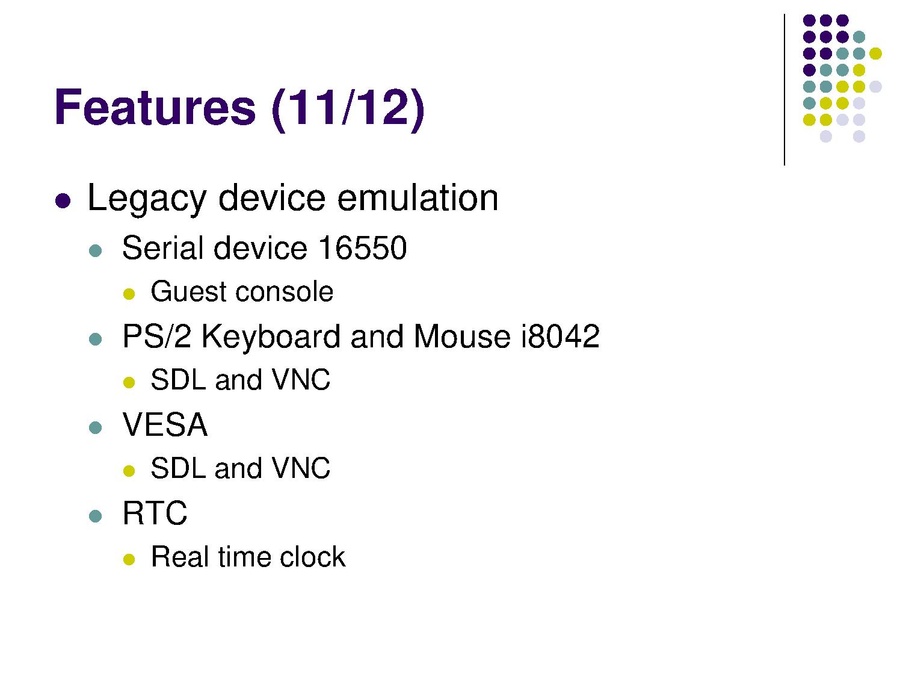Click the teal bullet beside VESA
The image size is (900, 676).
(96, 428)
